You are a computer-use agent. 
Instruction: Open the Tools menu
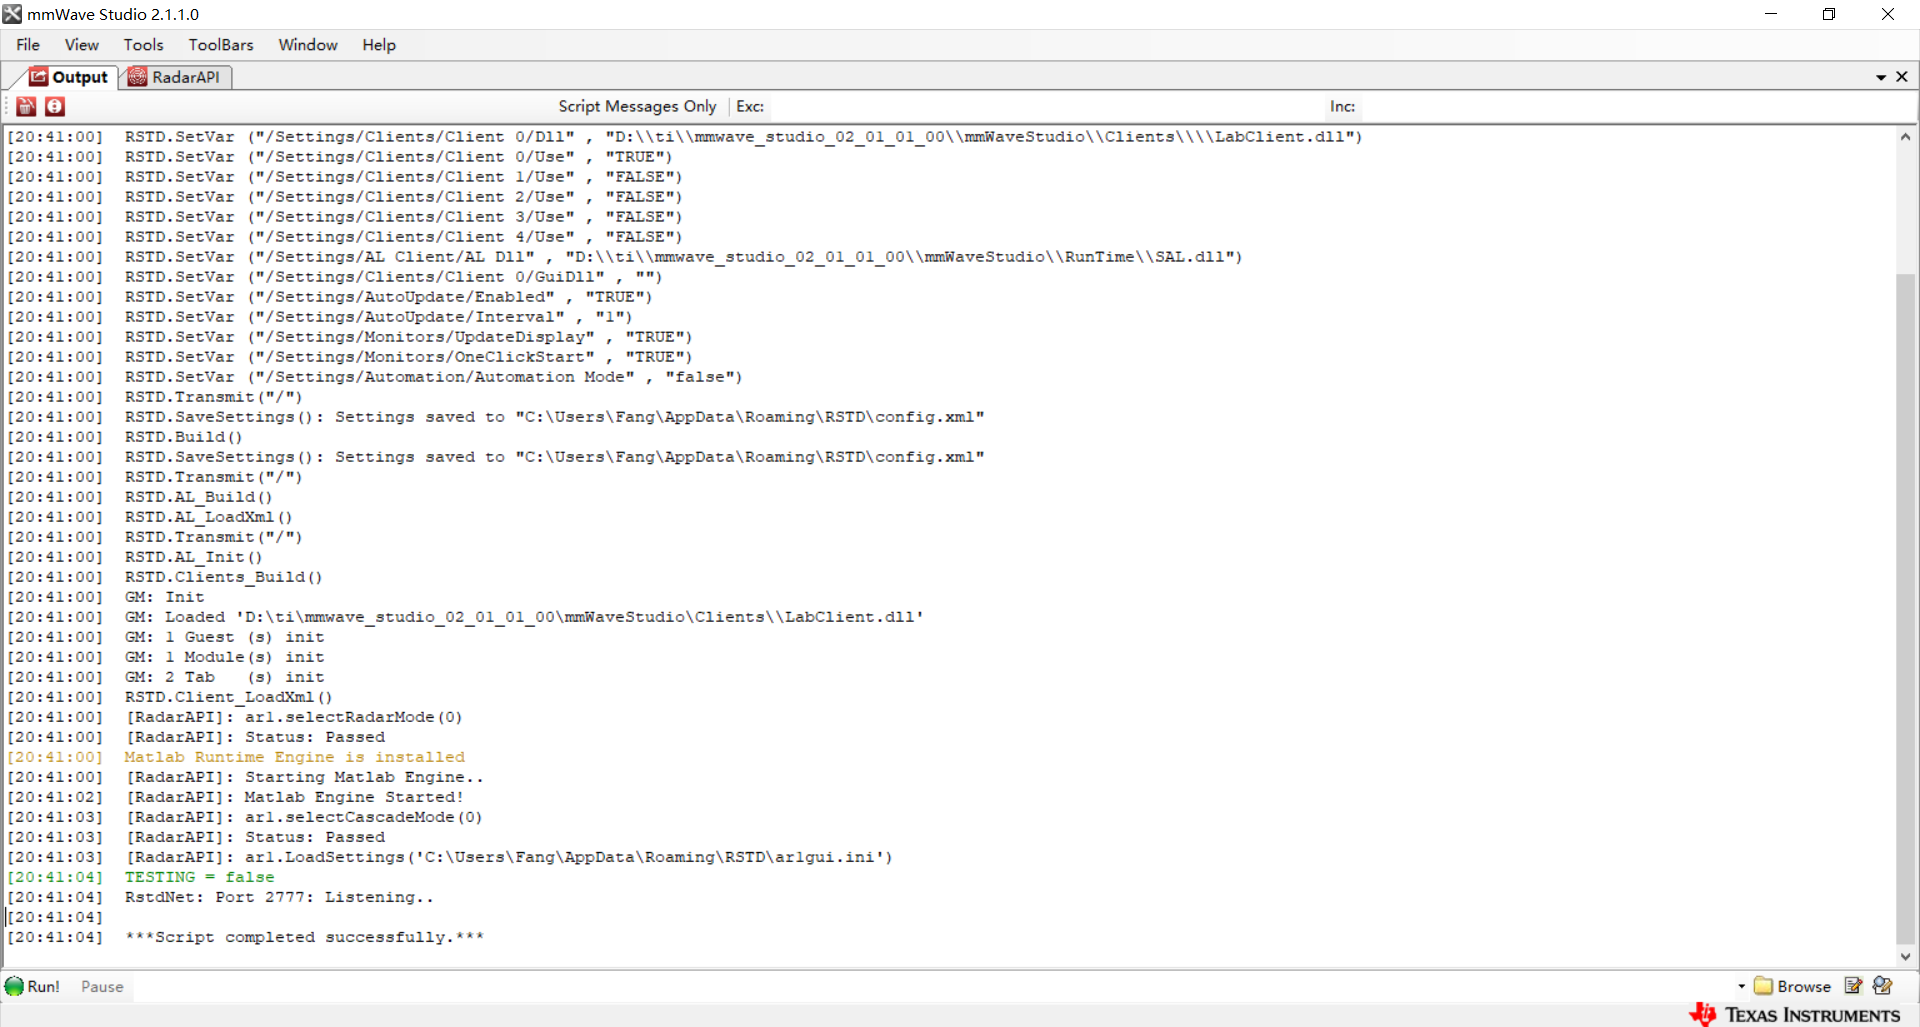pos(143,45)
